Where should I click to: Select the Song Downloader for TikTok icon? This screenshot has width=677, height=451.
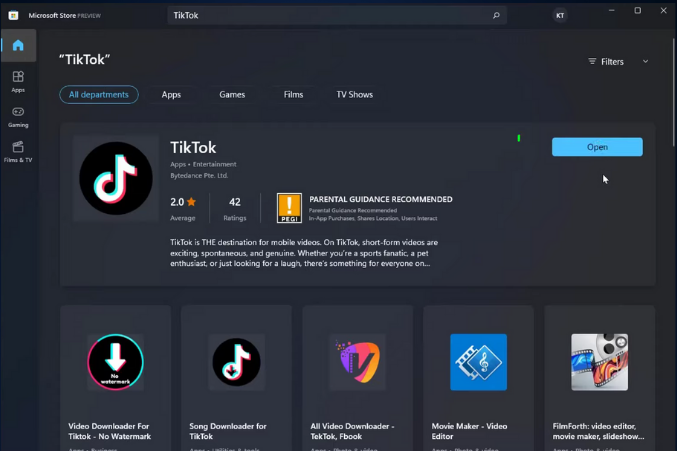[x=237, y=362]
